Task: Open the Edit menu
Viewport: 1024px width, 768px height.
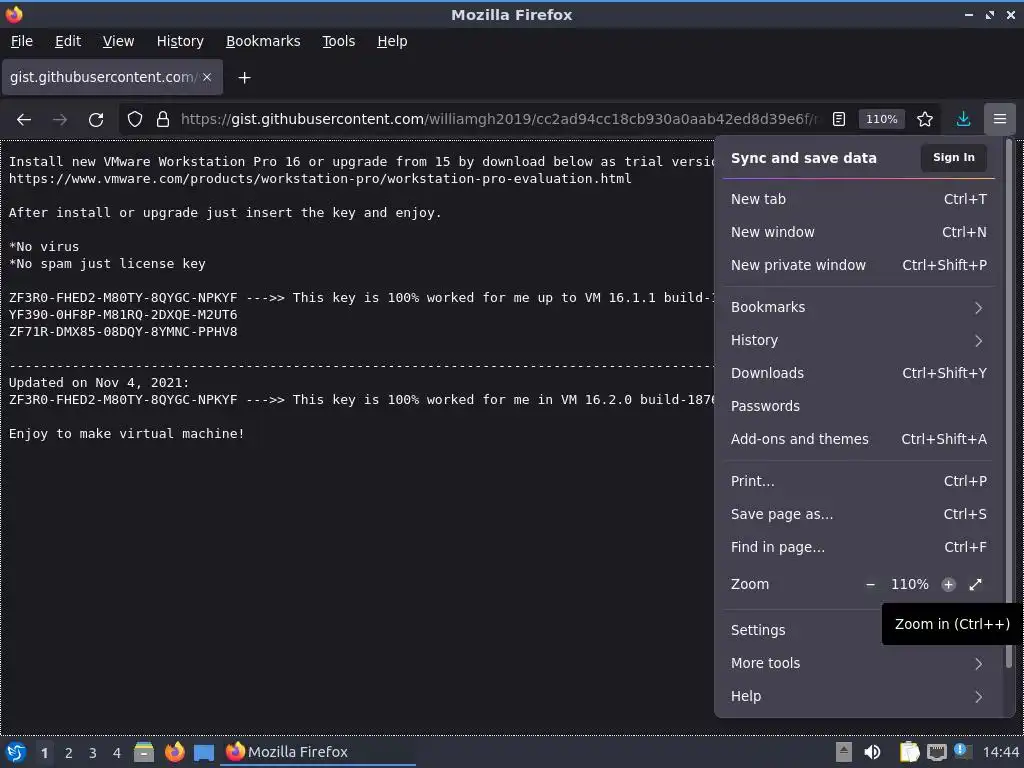Action: (x=68, y=41)
